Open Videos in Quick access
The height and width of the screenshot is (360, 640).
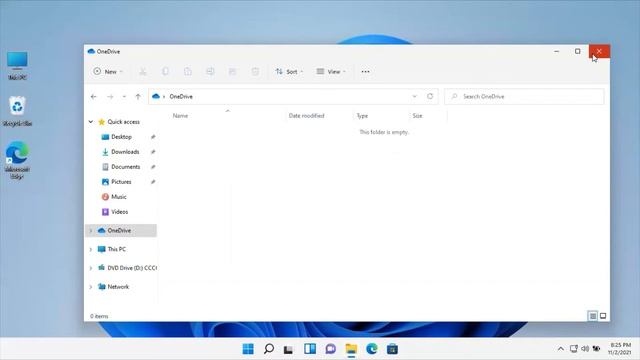pyautogui.click(x=120, y=212)
